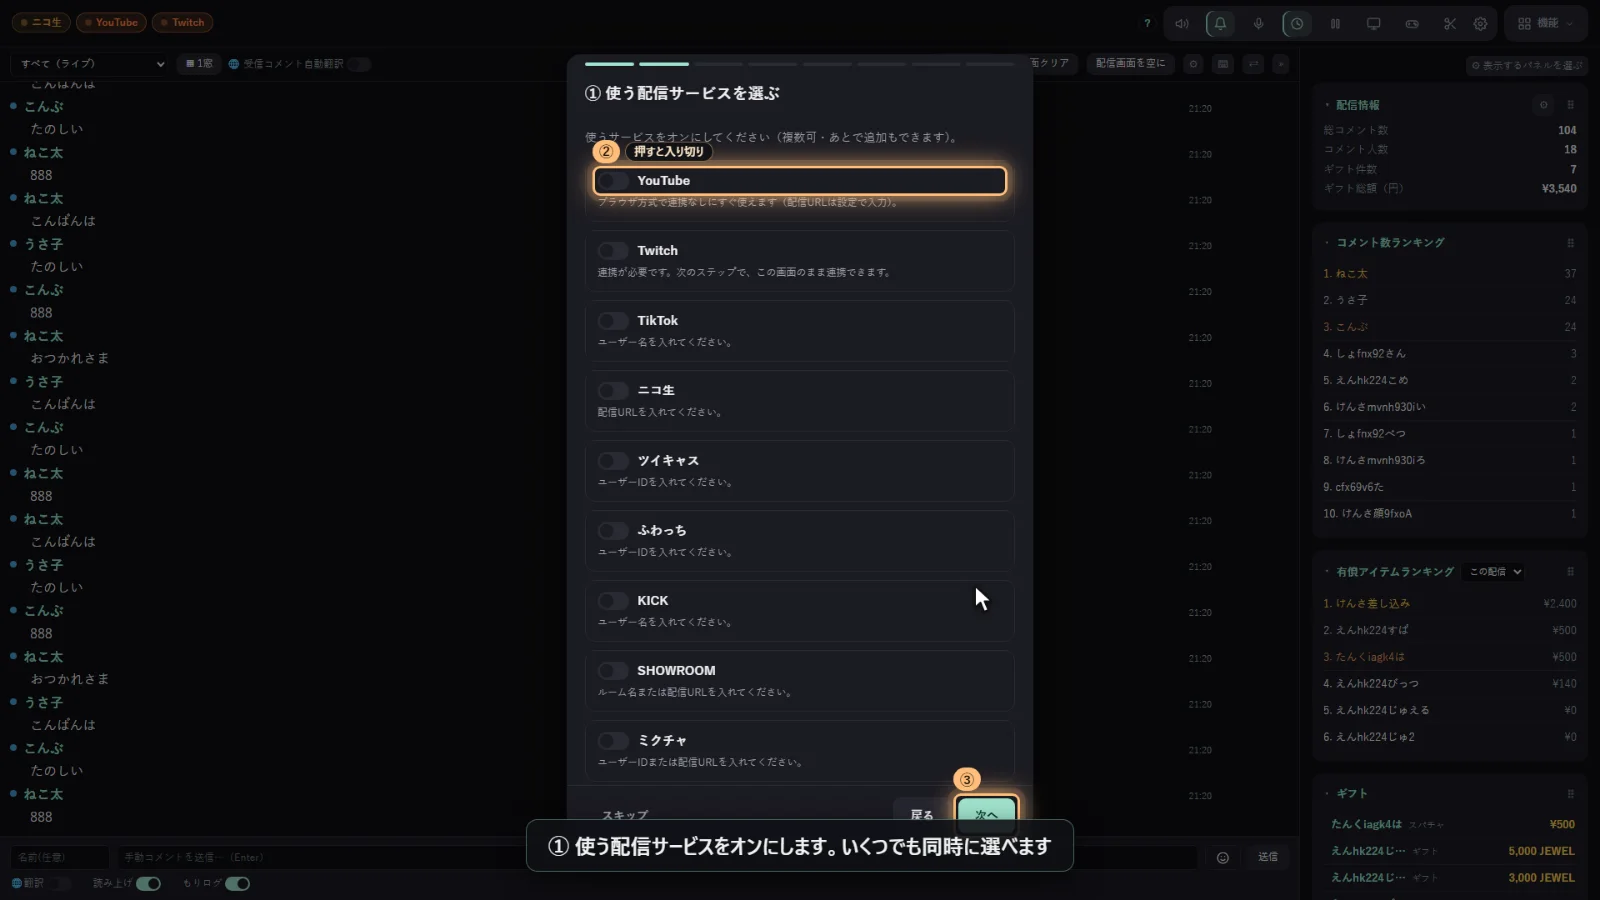
Task: Click the スキップ link in dialog
Action: coord(625,815)
